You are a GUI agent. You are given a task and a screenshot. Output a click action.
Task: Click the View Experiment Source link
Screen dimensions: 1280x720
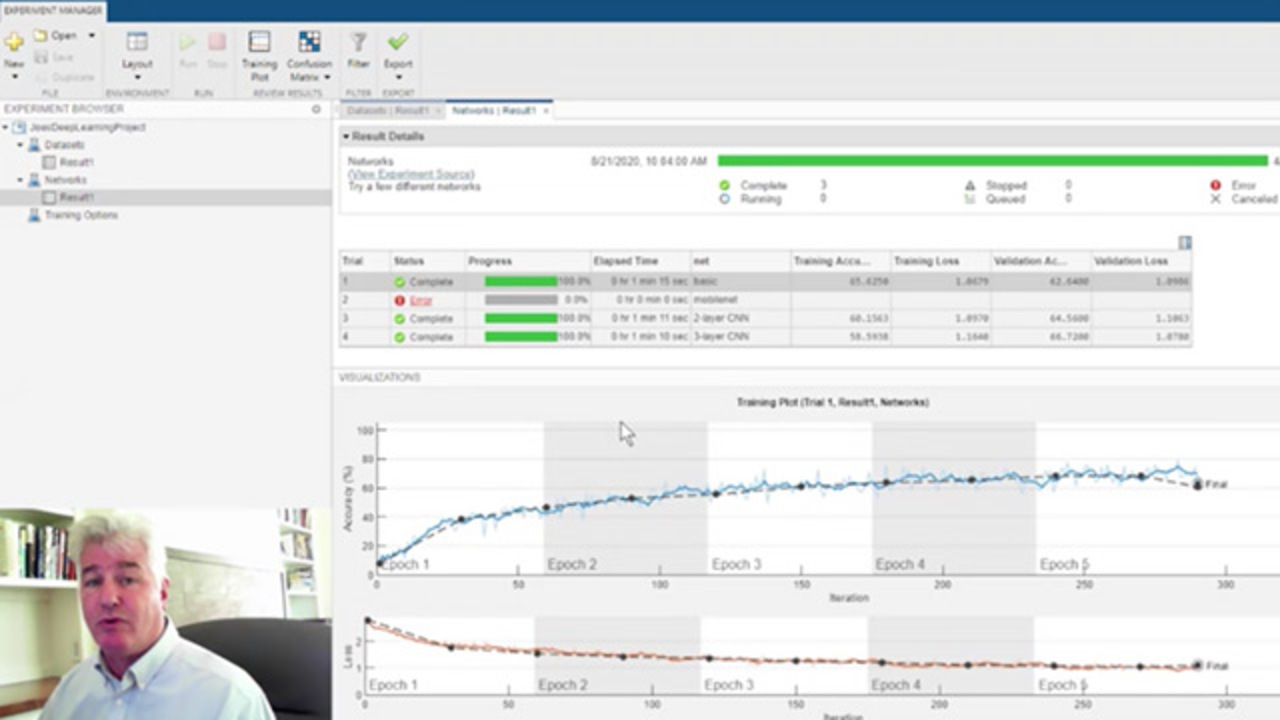(411, 174)
